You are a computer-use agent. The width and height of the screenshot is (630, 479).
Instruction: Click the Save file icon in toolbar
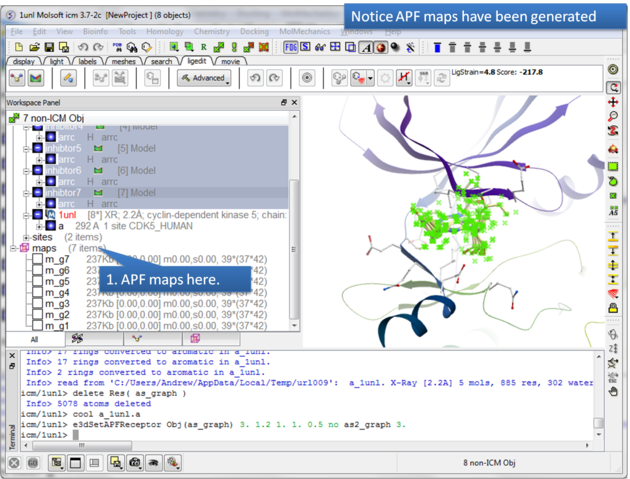tap(50, 47)
